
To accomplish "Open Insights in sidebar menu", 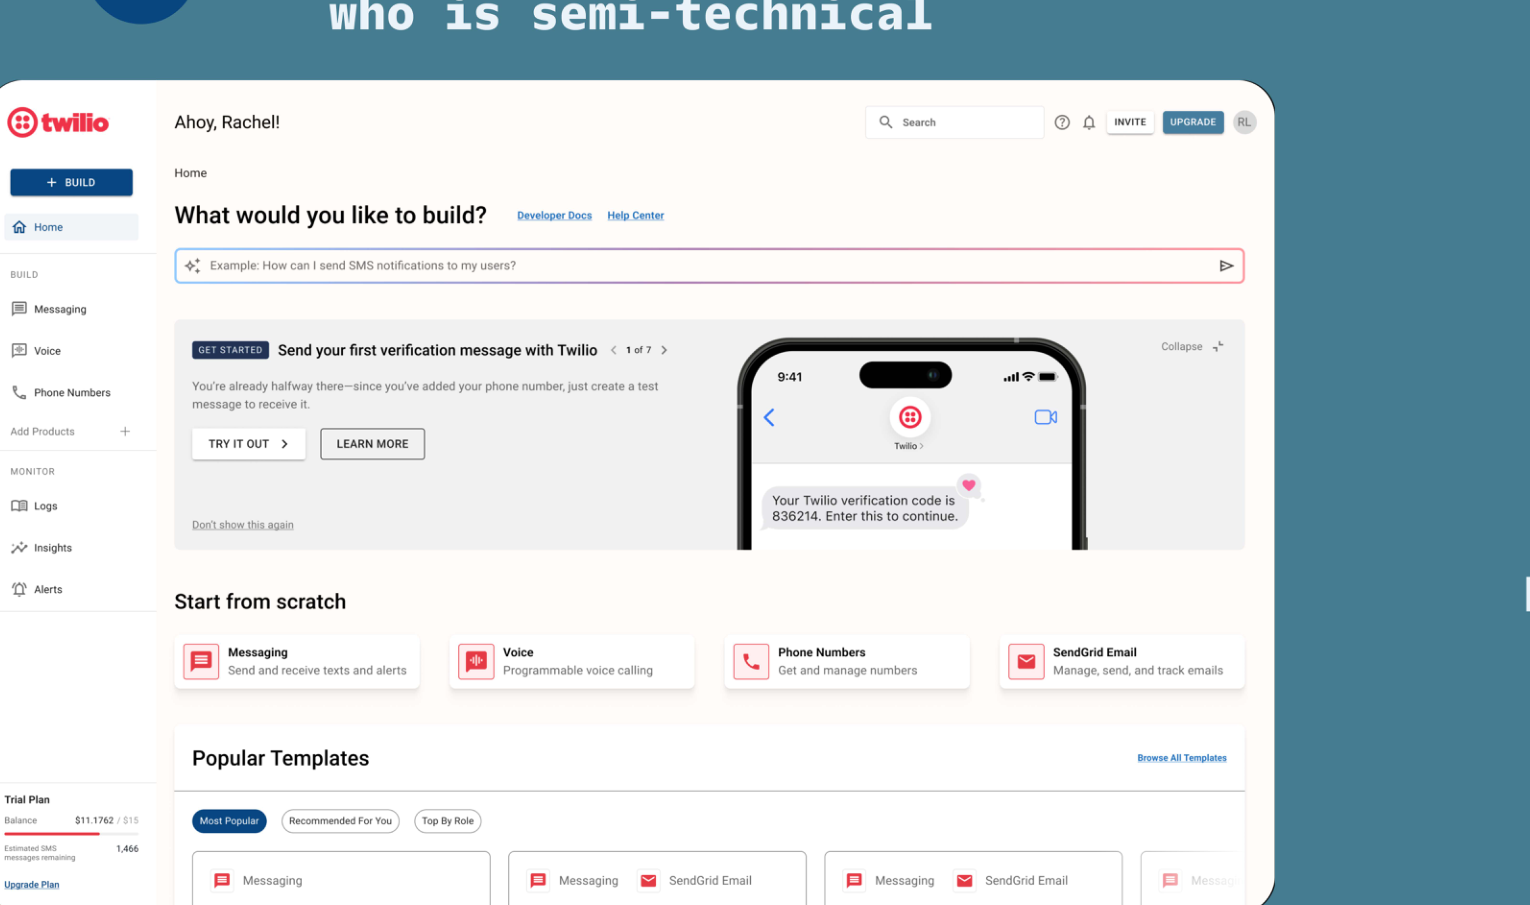I will [x=71, y=548].
